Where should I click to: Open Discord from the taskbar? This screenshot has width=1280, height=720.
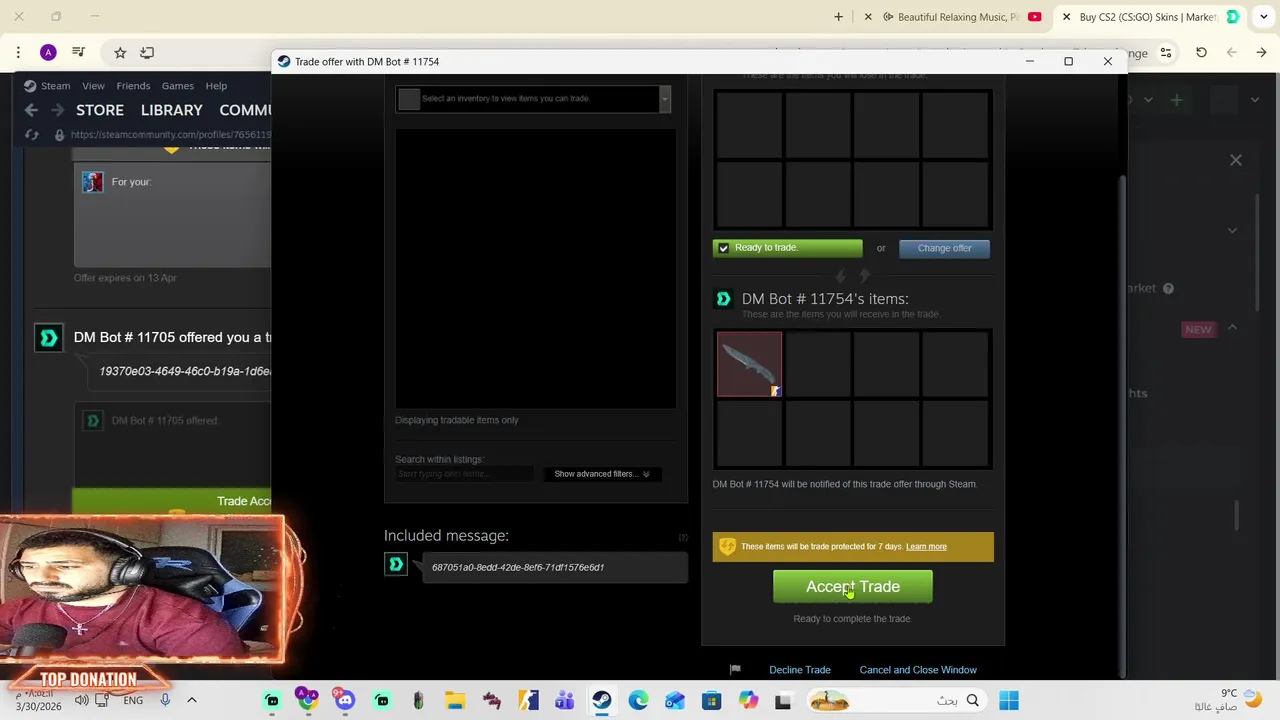pos(345,700)
